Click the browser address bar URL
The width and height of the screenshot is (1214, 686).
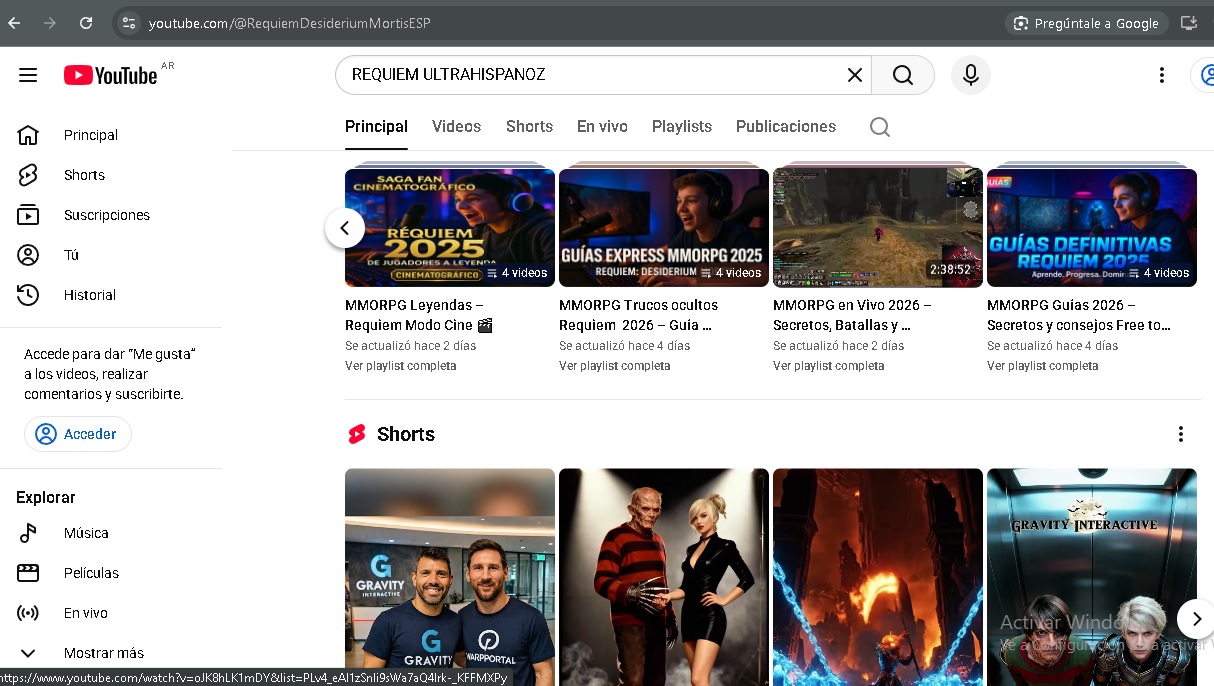pyautogui.click(x=290, y=23)
